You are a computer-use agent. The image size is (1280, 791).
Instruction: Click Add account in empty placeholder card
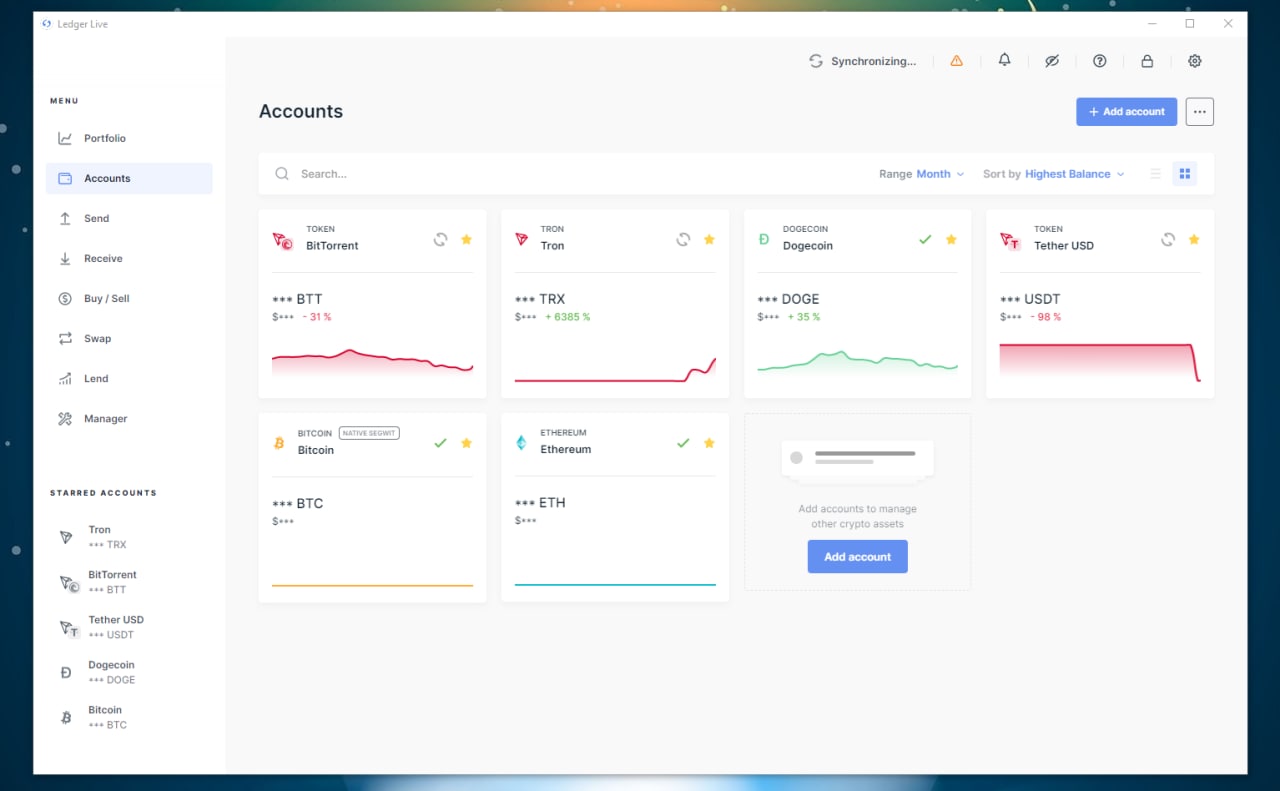(857, 557)
